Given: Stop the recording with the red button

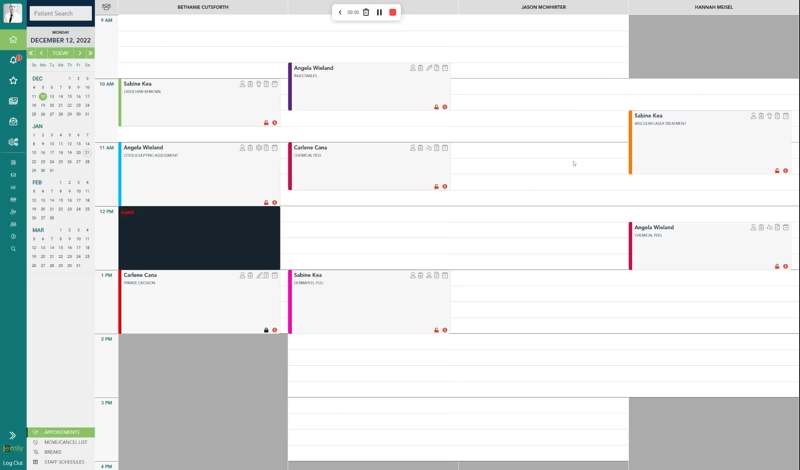Looking at the screenshot, I should click(393, 12).
